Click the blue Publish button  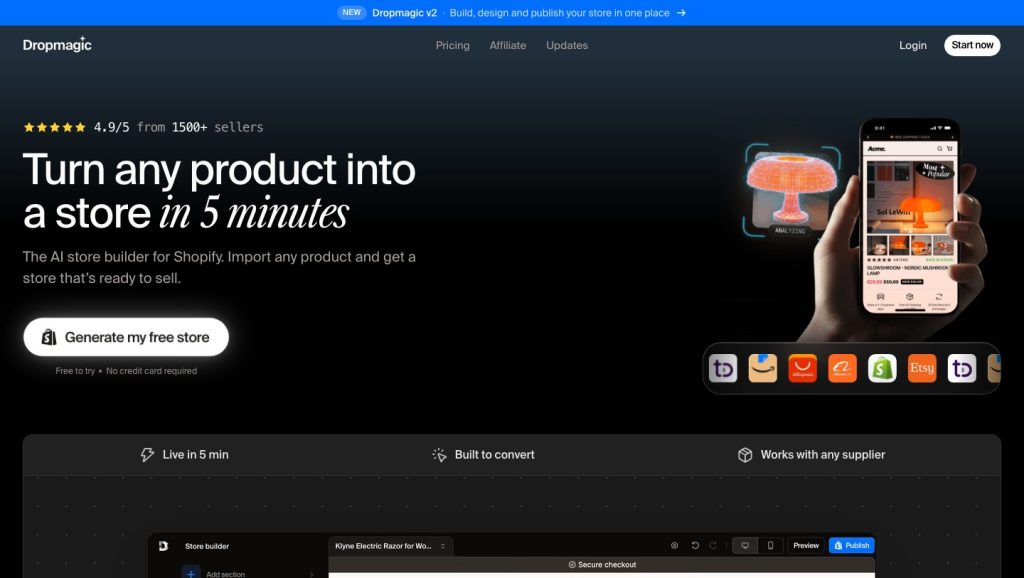(x=852, y=545)
